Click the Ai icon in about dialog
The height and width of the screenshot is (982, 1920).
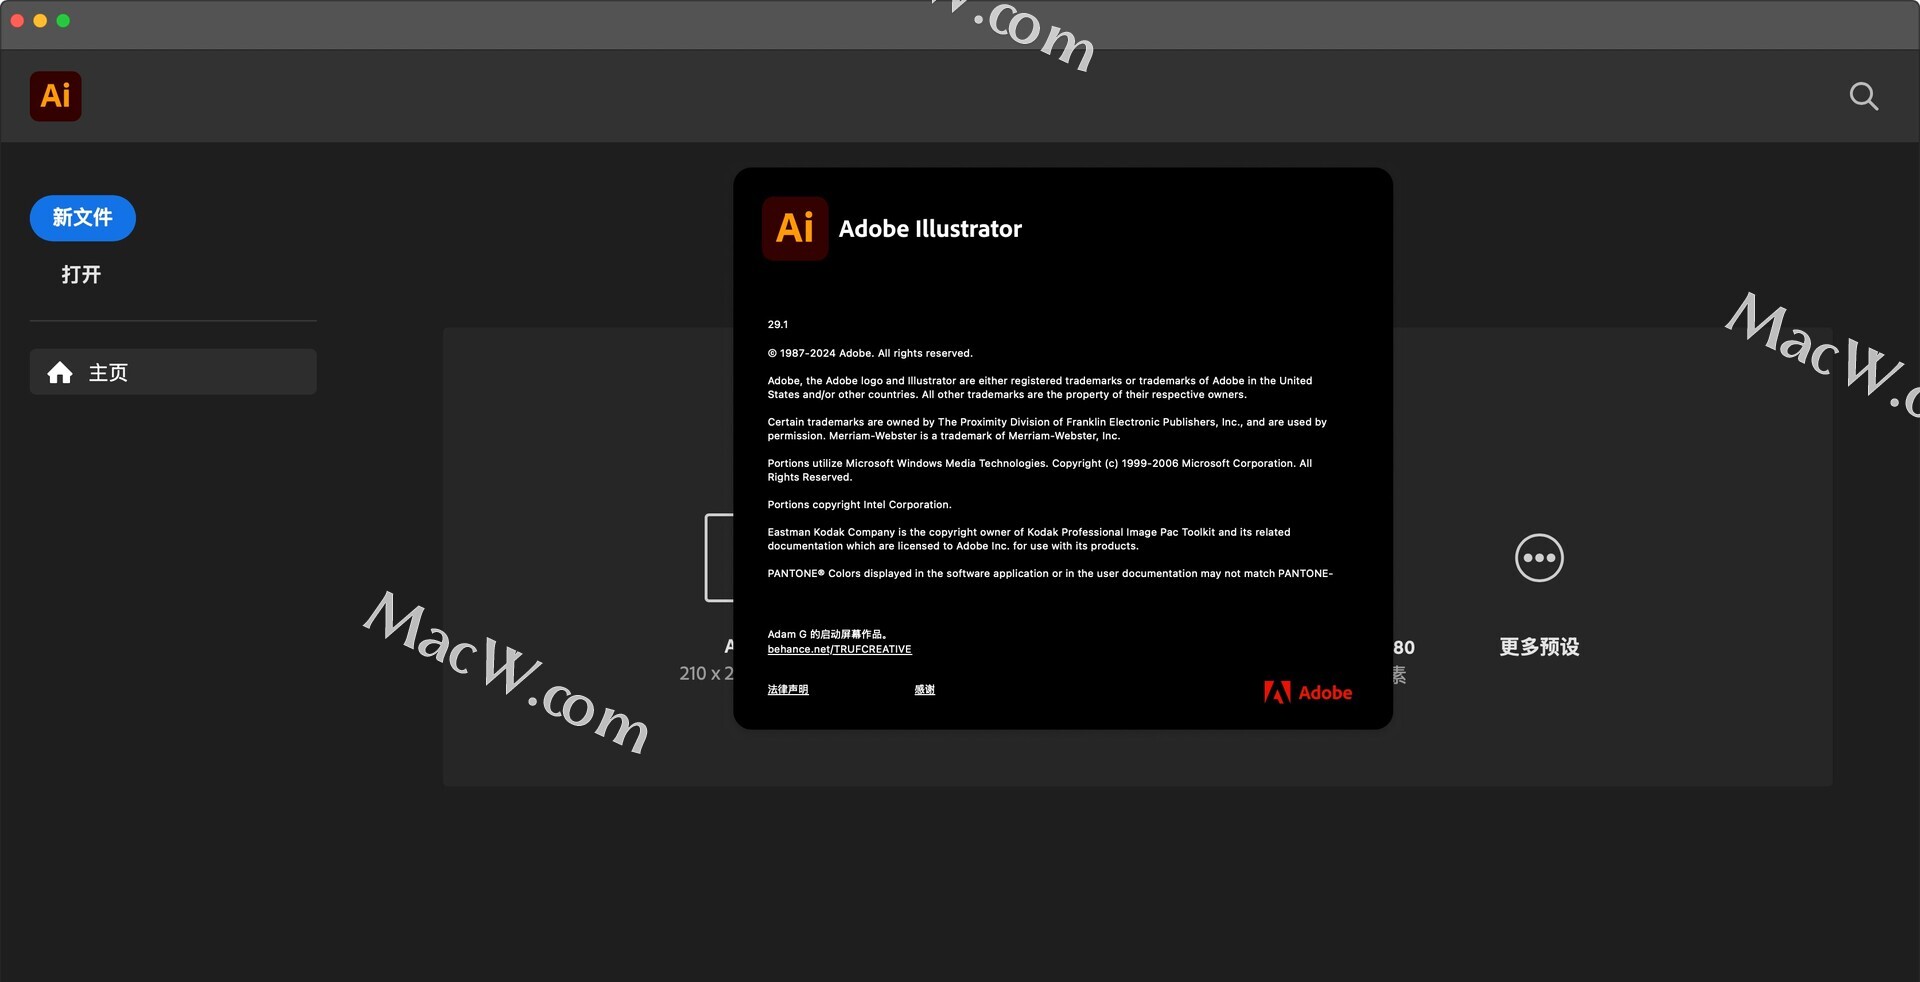click(x=795, y=228)
